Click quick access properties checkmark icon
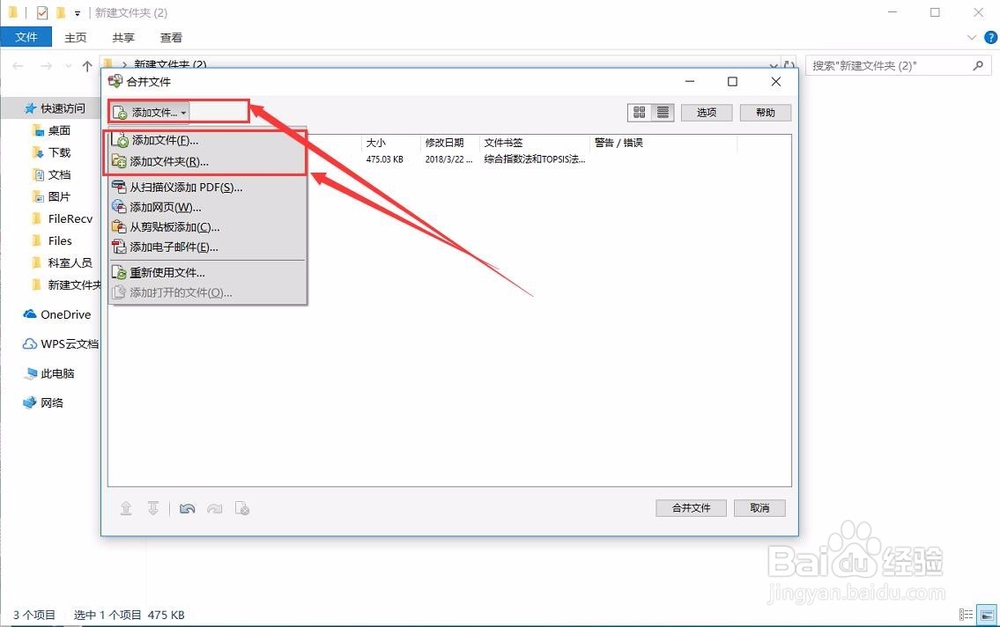 coord(42,13)
